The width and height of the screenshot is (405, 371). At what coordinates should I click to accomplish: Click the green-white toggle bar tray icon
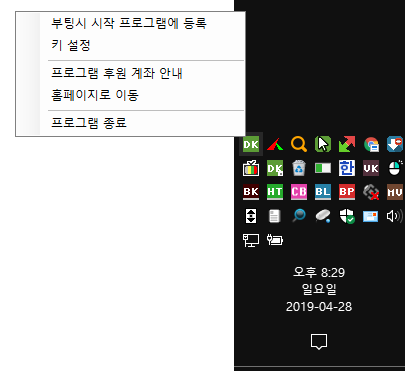(323, 168)
